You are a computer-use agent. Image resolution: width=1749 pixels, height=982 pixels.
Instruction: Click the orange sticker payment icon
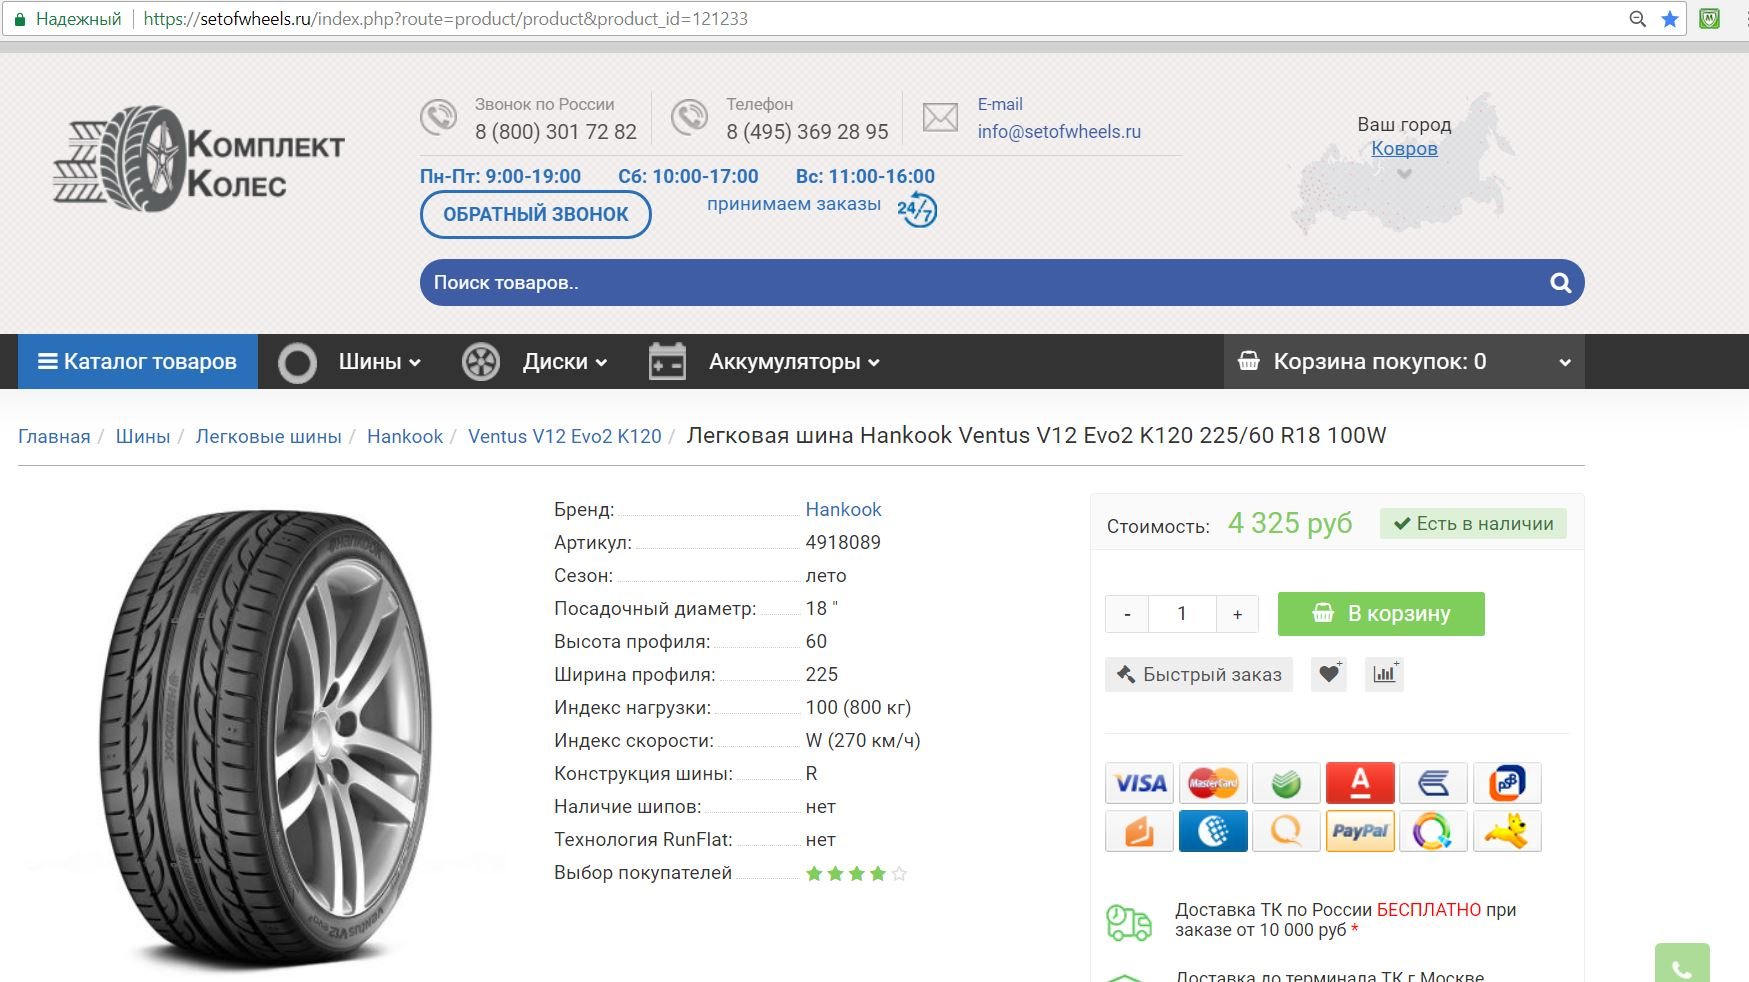click(x=1140, y=831)
